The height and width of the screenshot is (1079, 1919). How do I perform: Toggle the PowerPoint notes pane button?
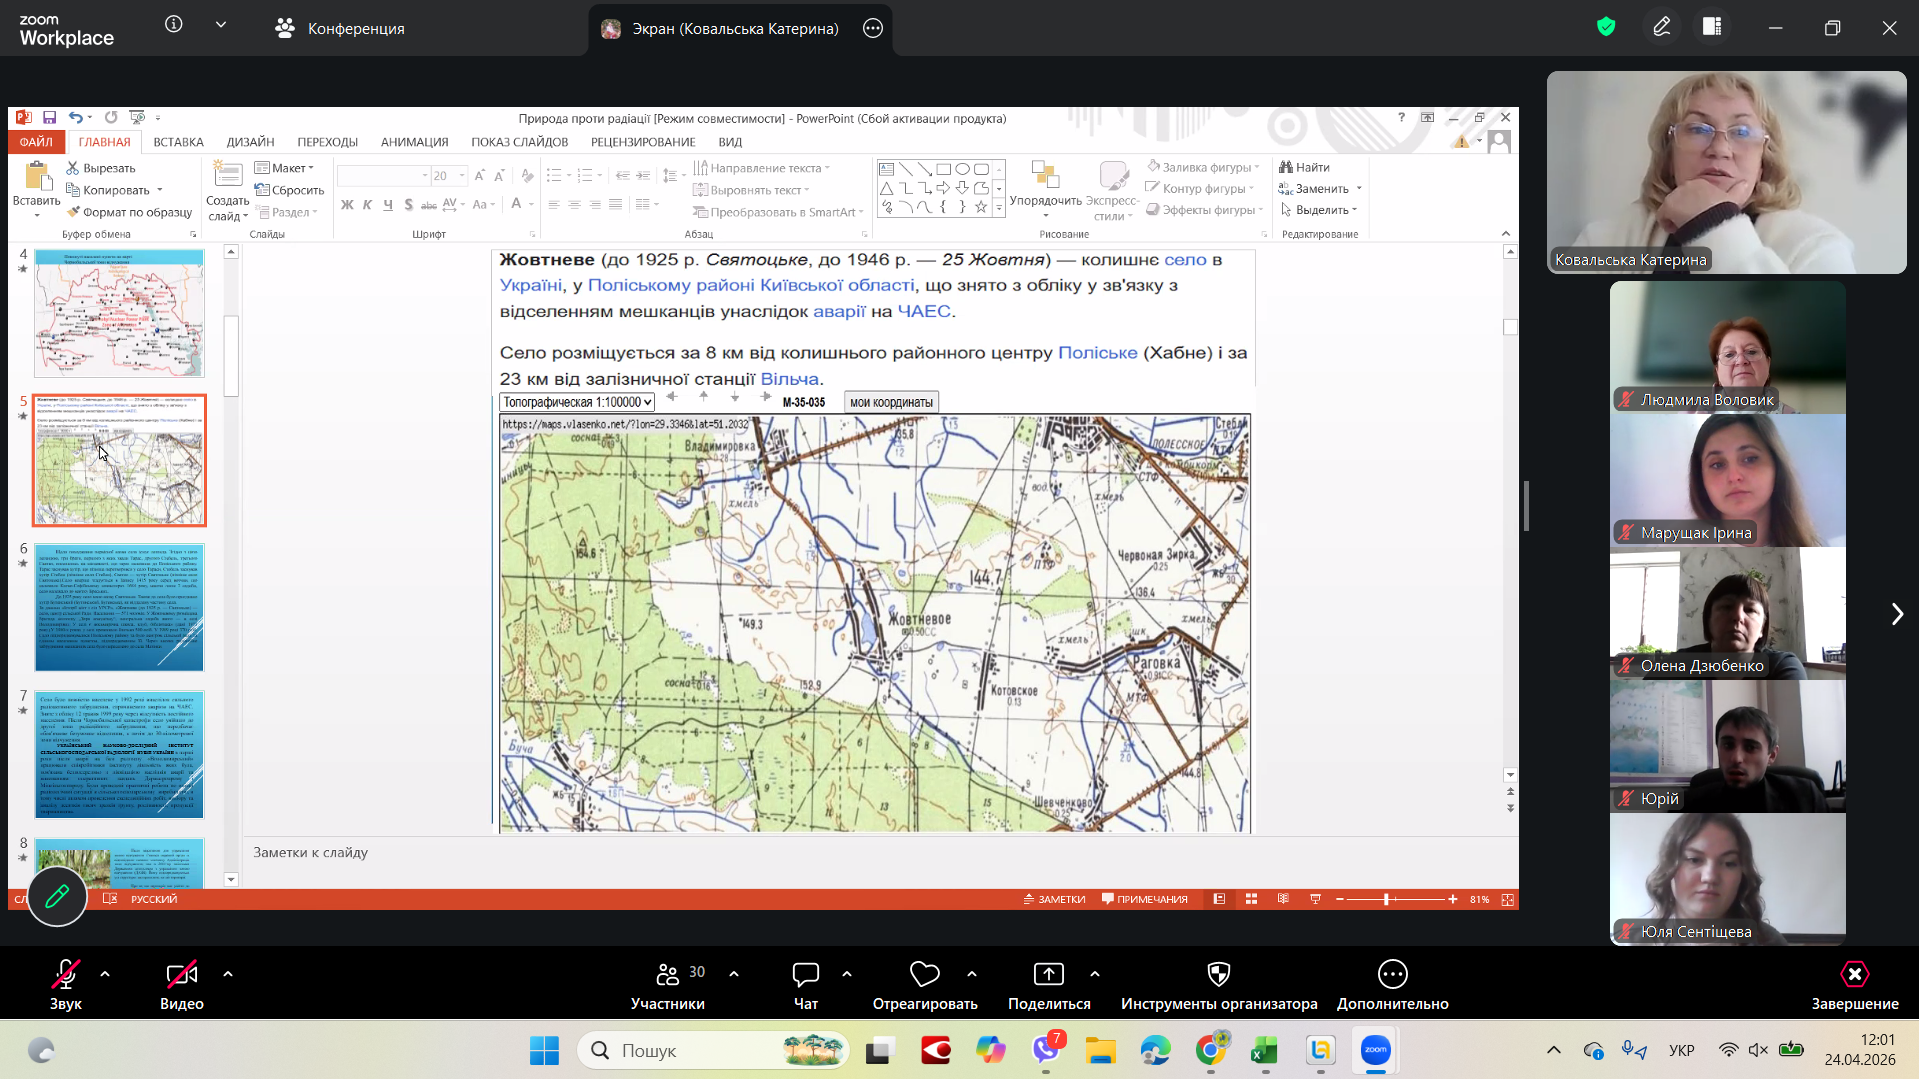click(x=1054, y=899)
